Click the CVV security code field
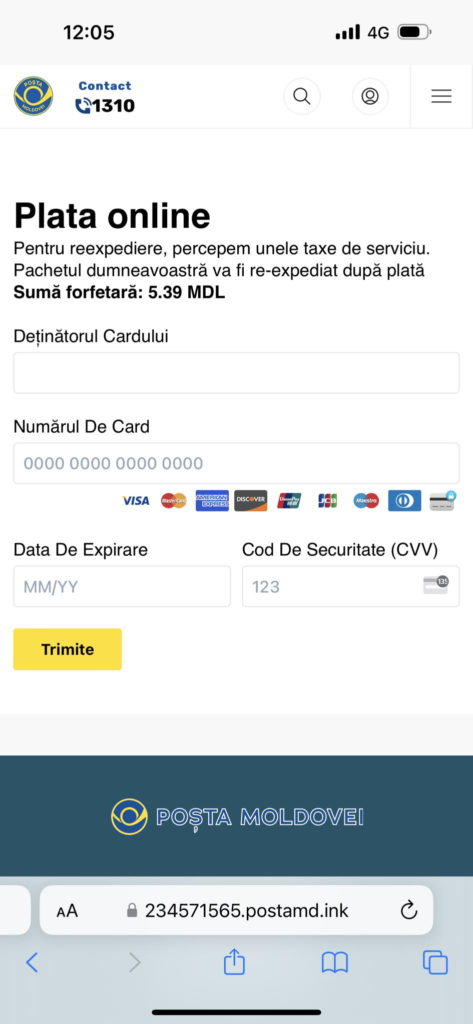473x1024 pixels. point(351,586)
